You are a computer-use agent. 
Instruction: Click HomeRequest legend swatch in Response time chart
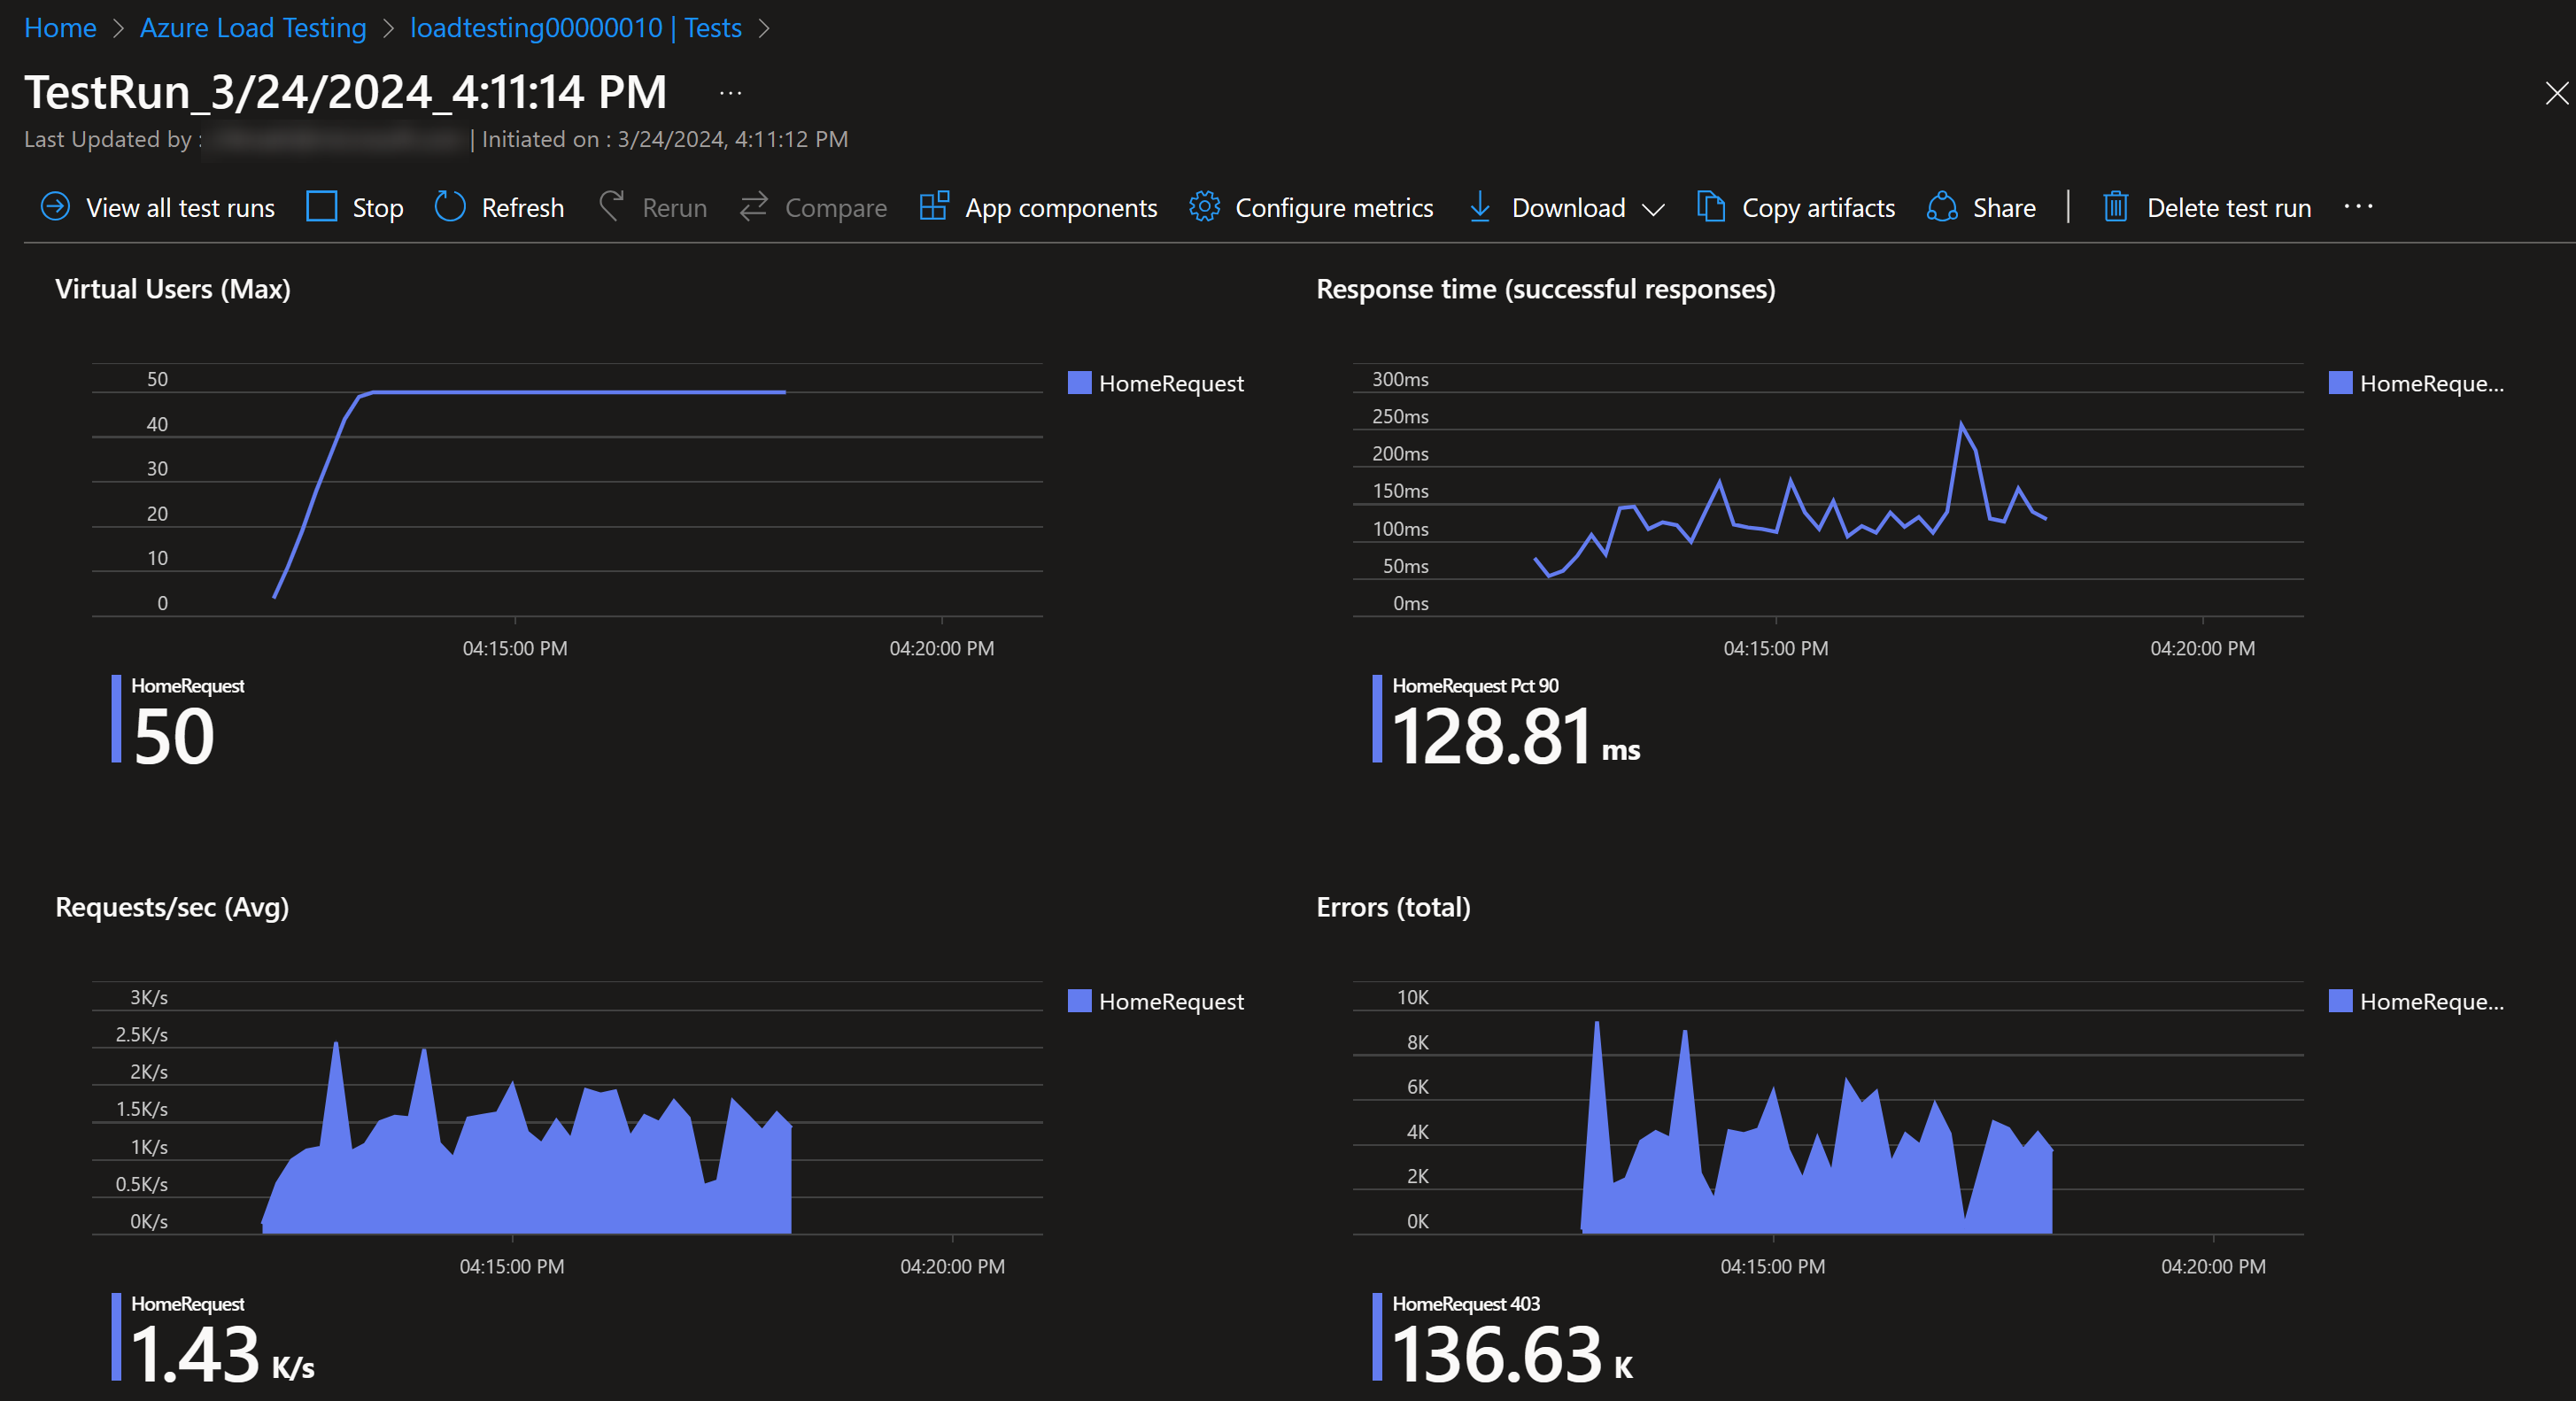(2340, 383)
